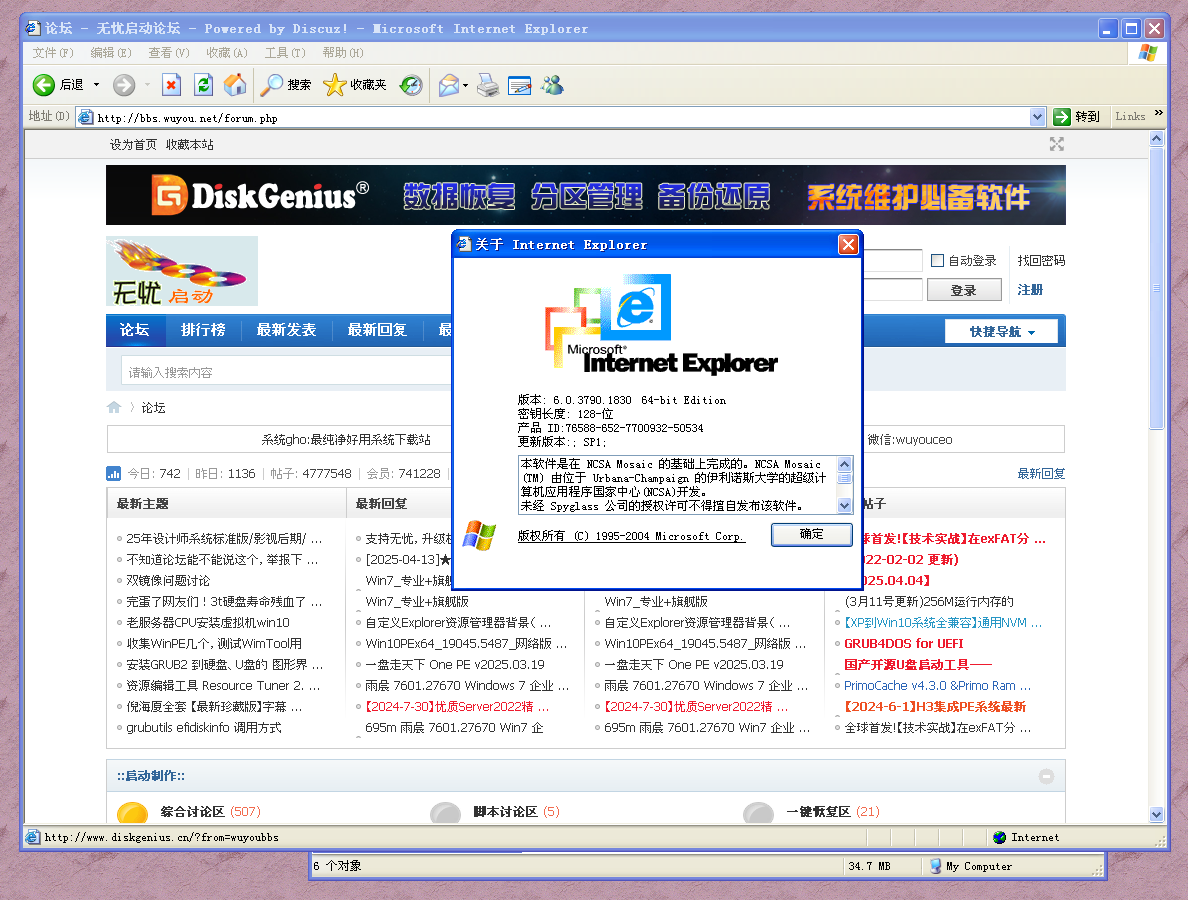Open the 帮助(H) menu
The image size is (1188, 900).
(x=342, y=52)
